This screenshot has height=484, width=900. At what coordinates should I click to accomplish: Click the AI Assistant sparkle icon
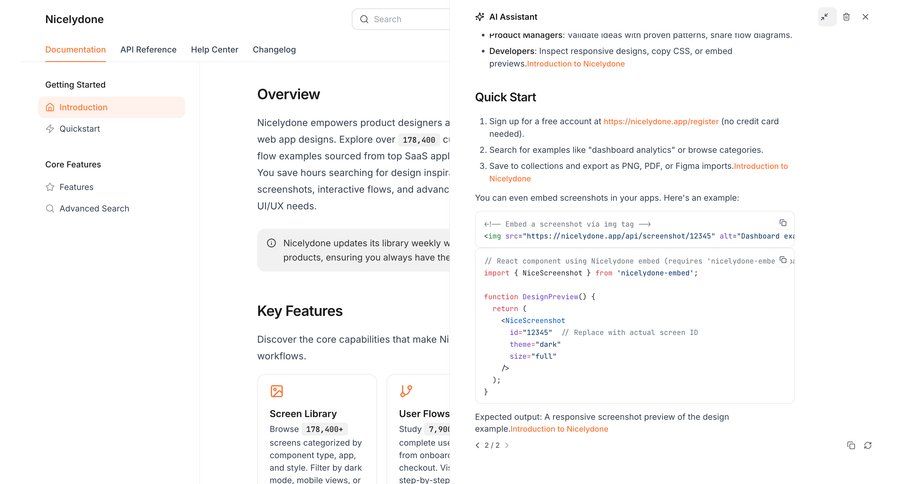pos(480,17)
